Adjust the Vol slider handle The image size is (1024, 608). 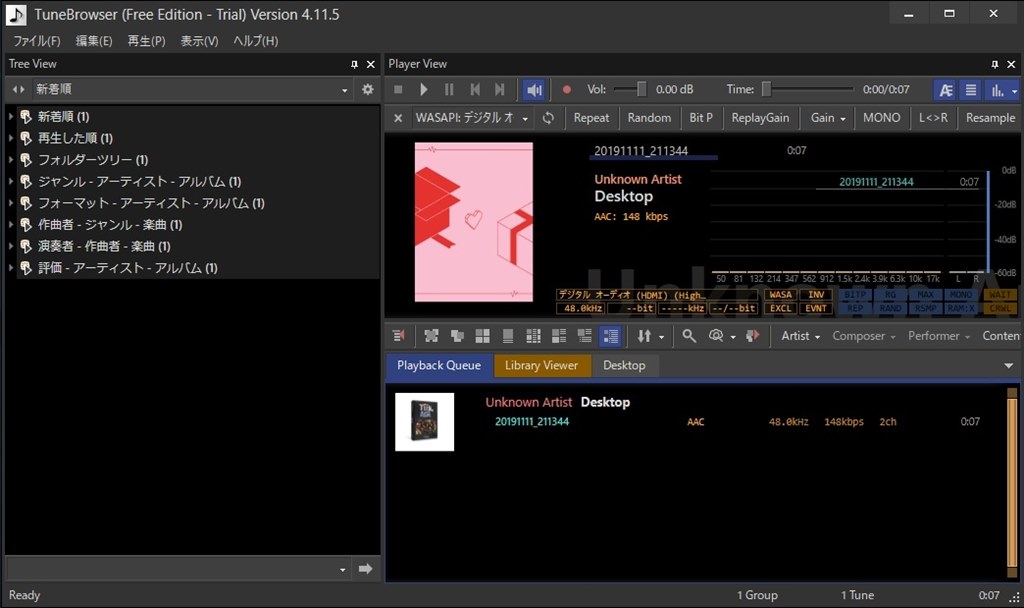click(x=641, y=89)
